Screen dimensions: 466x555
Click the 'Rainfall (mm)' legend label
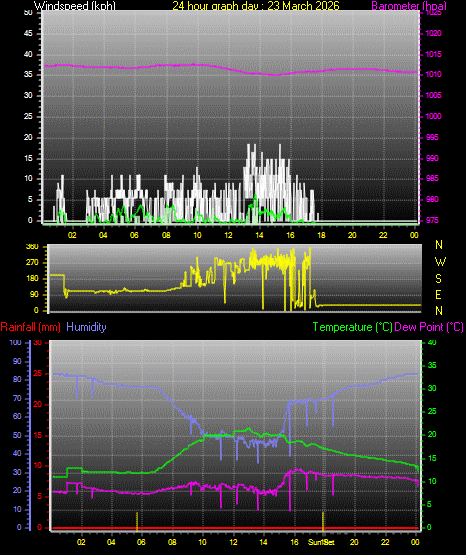click(x=30, y=327)
